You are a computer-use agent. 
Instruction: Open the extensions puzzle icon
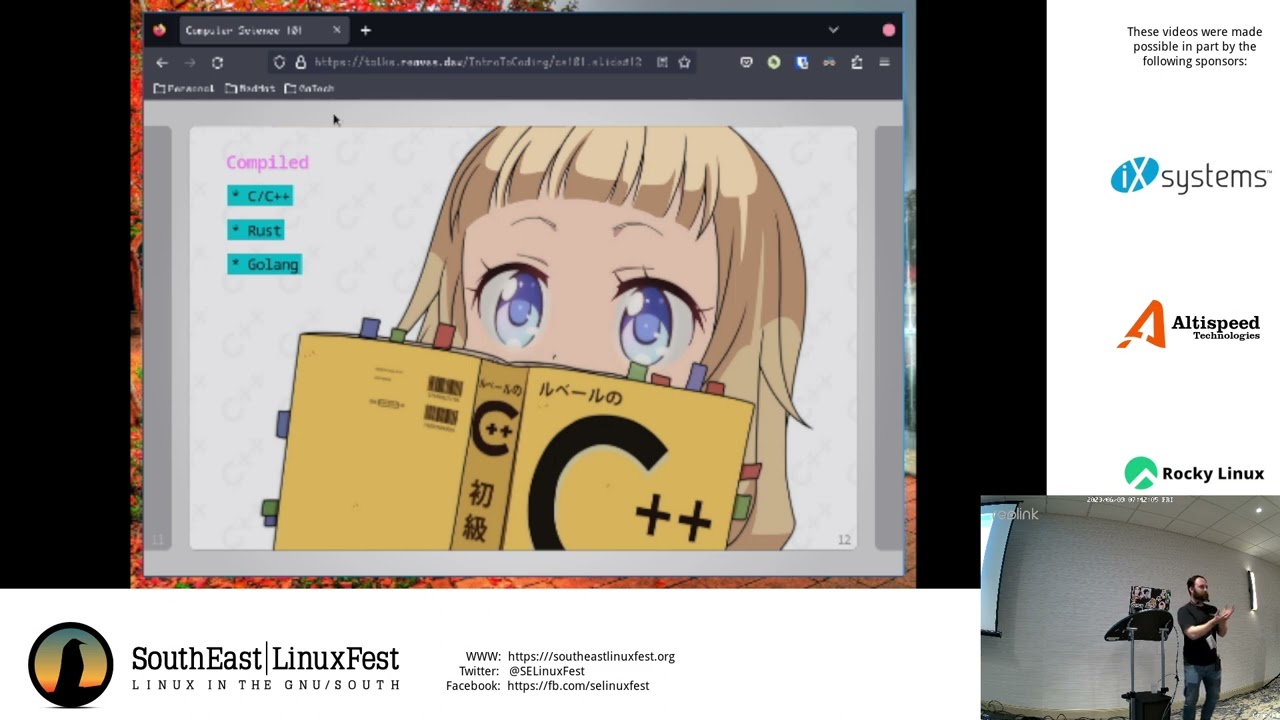coord(857,62)
